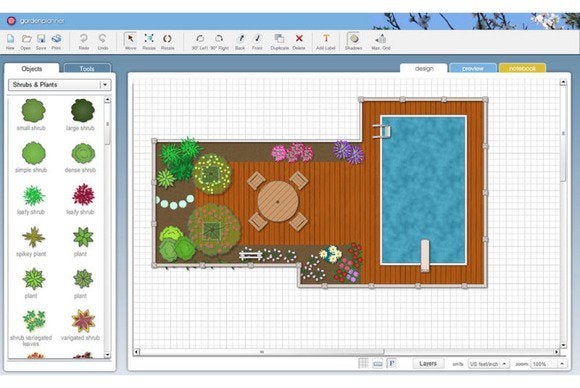Select the Rotate tool
580x388 pixels.
click(168, 41)
